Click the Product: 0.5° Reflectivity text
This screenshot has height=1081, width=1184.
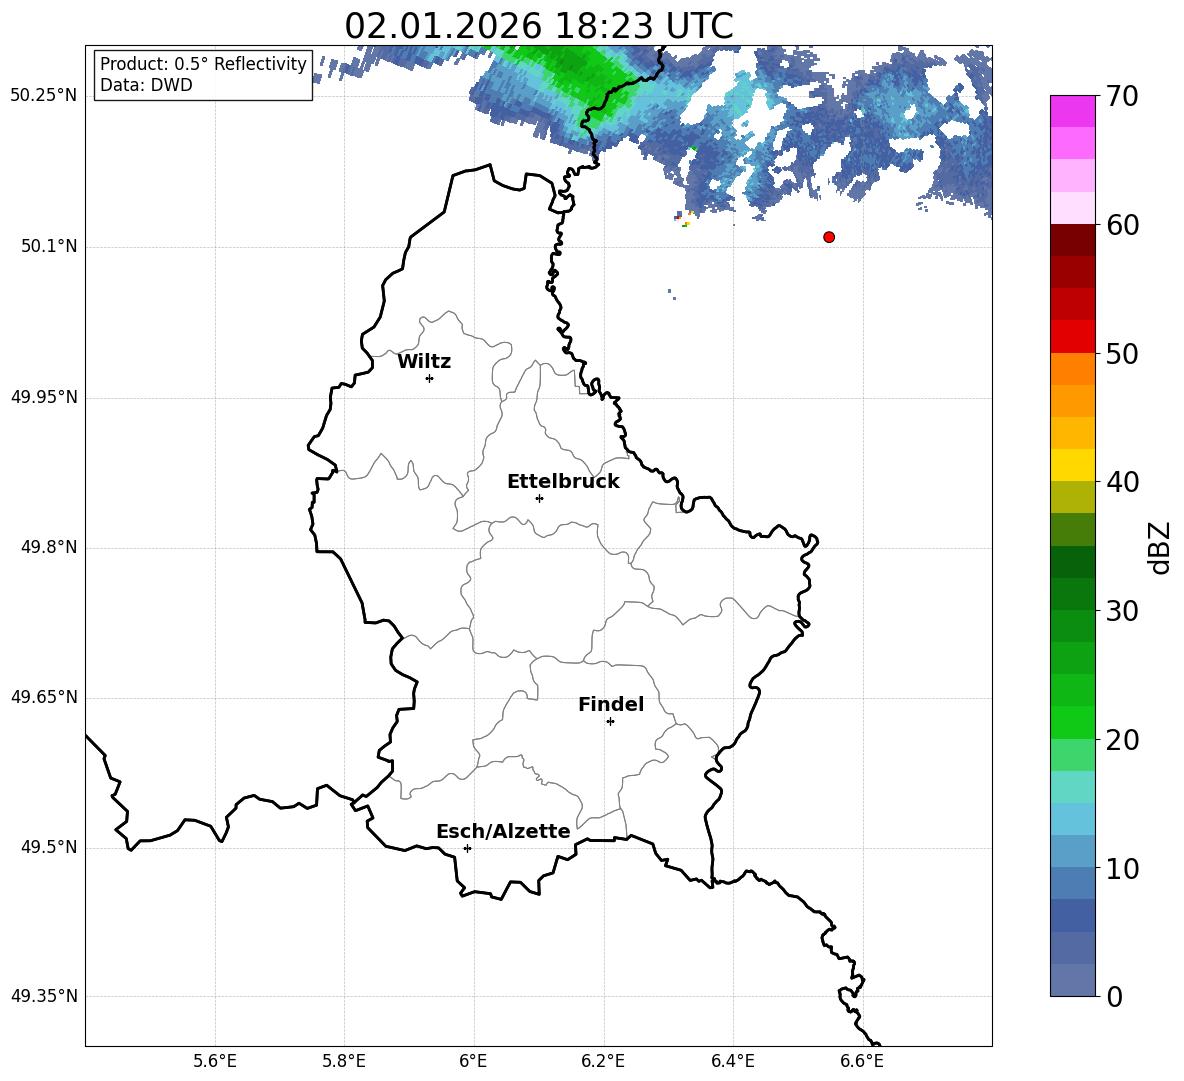203,63
